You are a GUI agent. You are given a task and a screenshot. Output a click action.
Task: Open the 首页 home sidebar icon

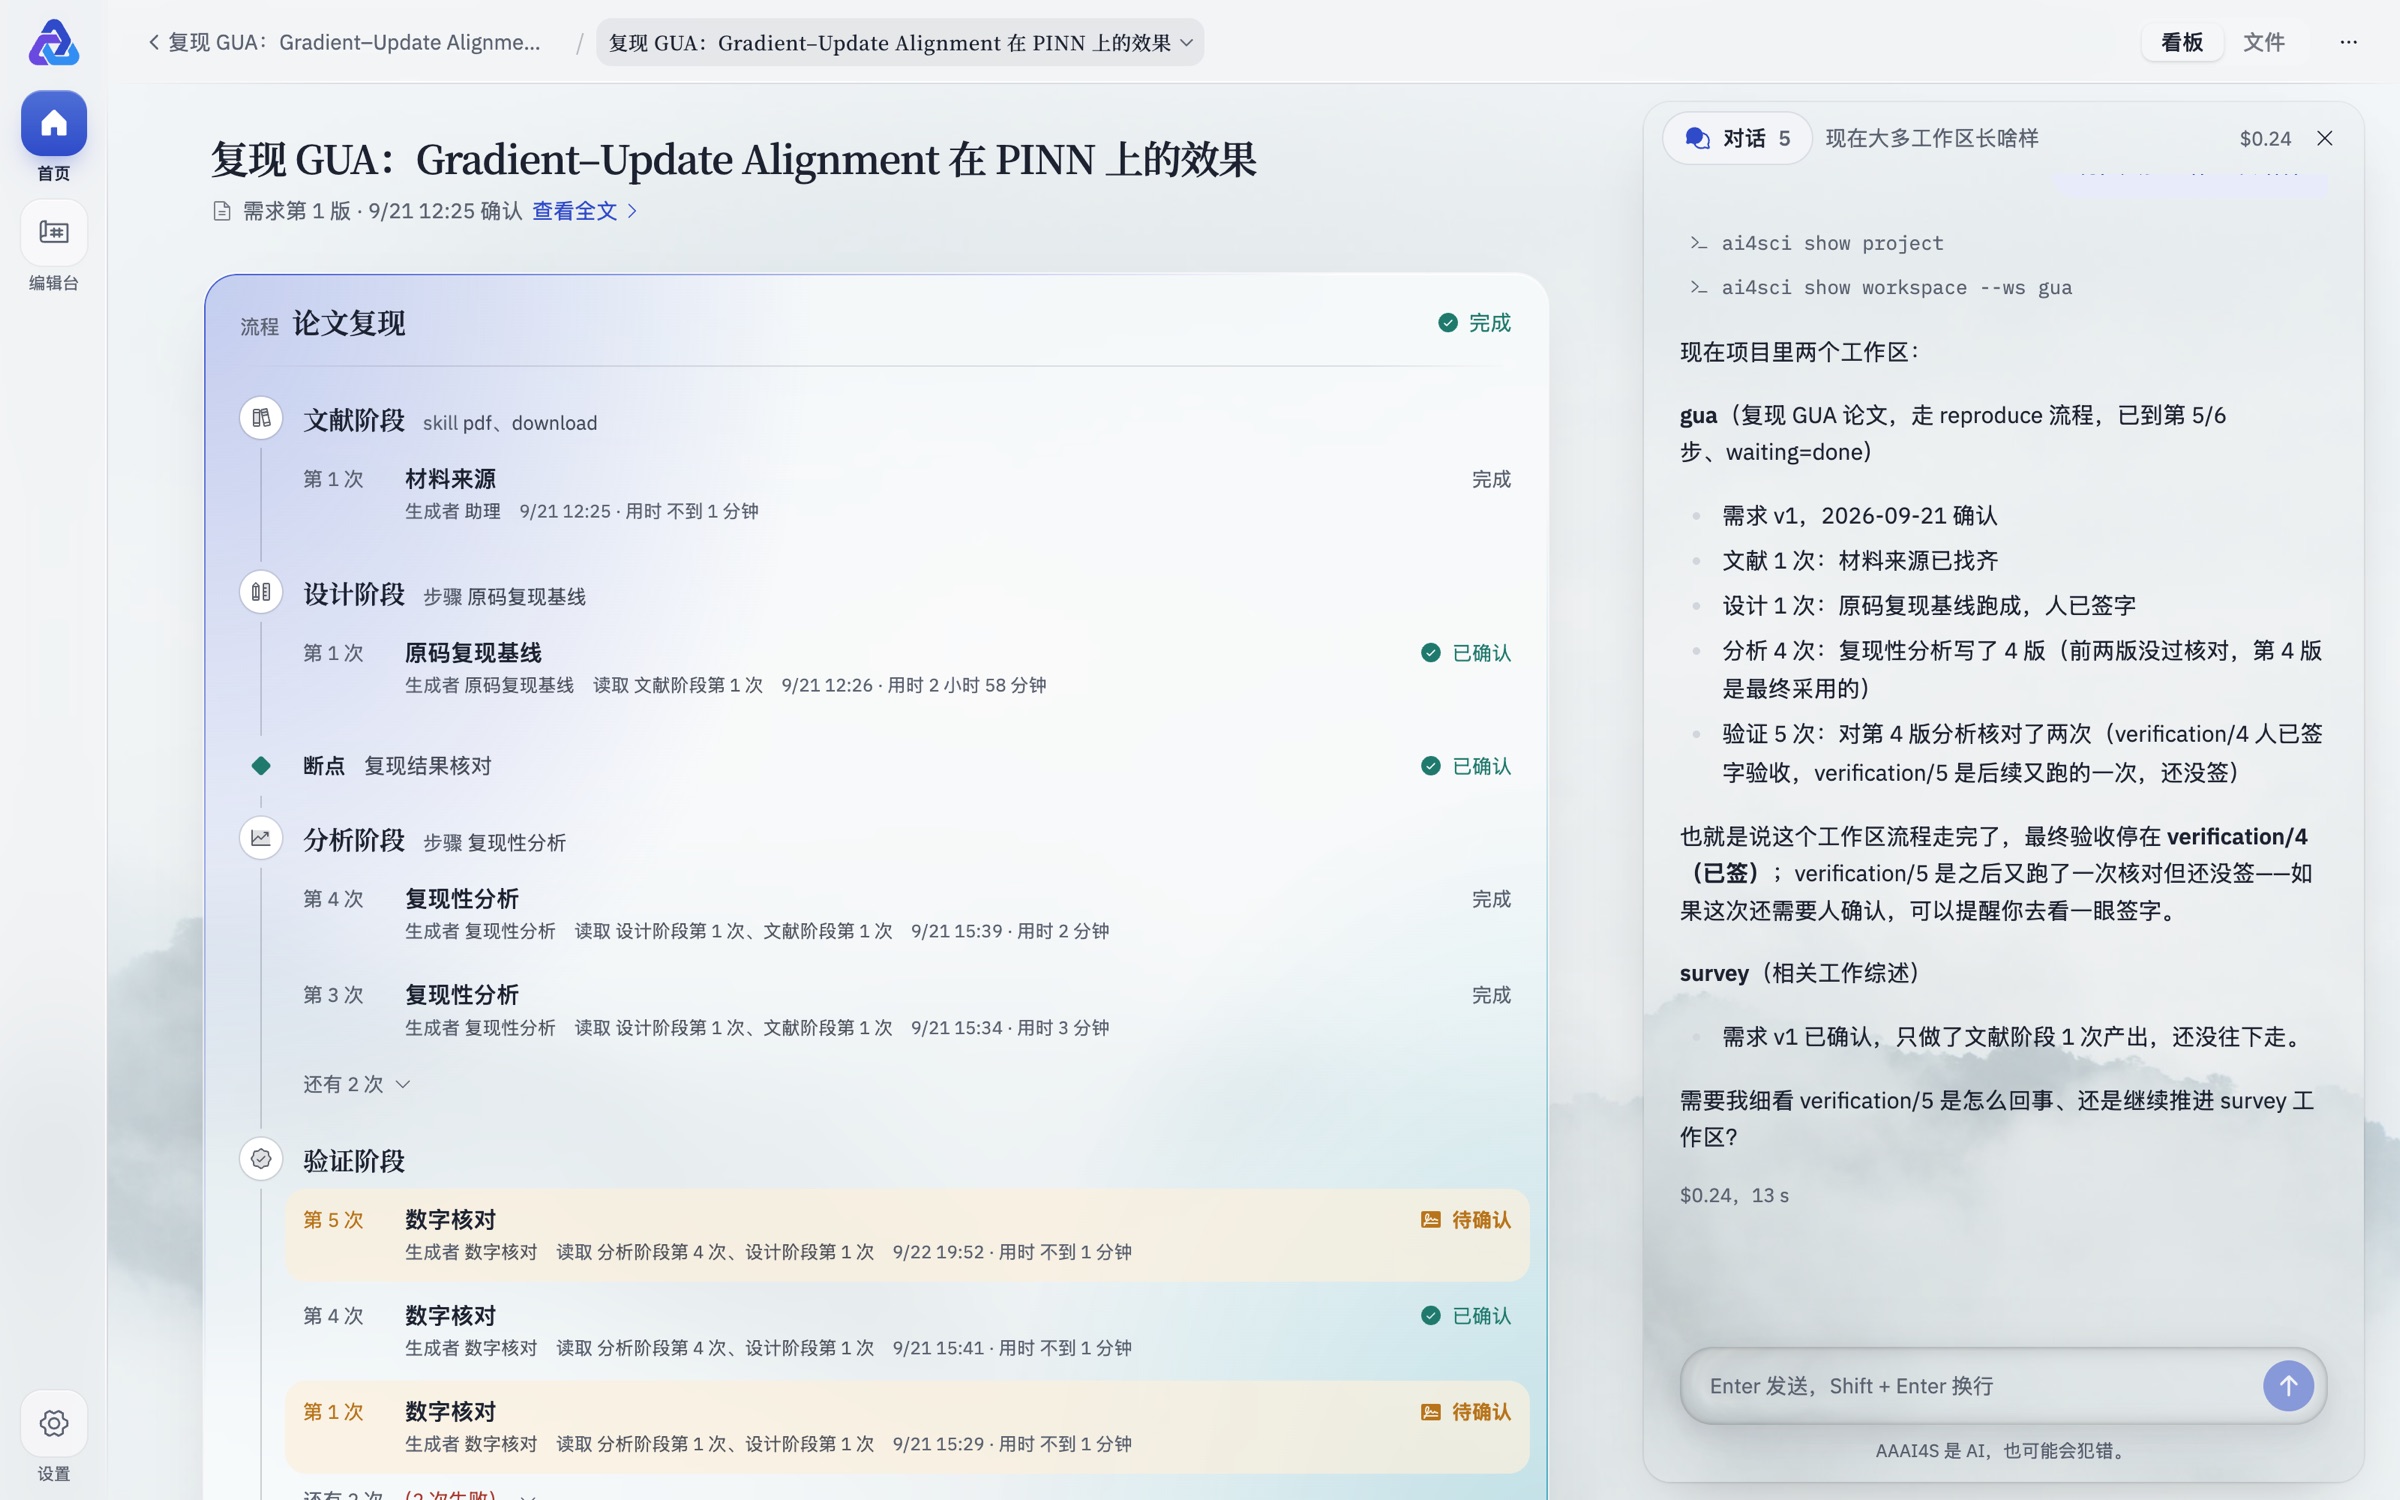tap(54, 124)
